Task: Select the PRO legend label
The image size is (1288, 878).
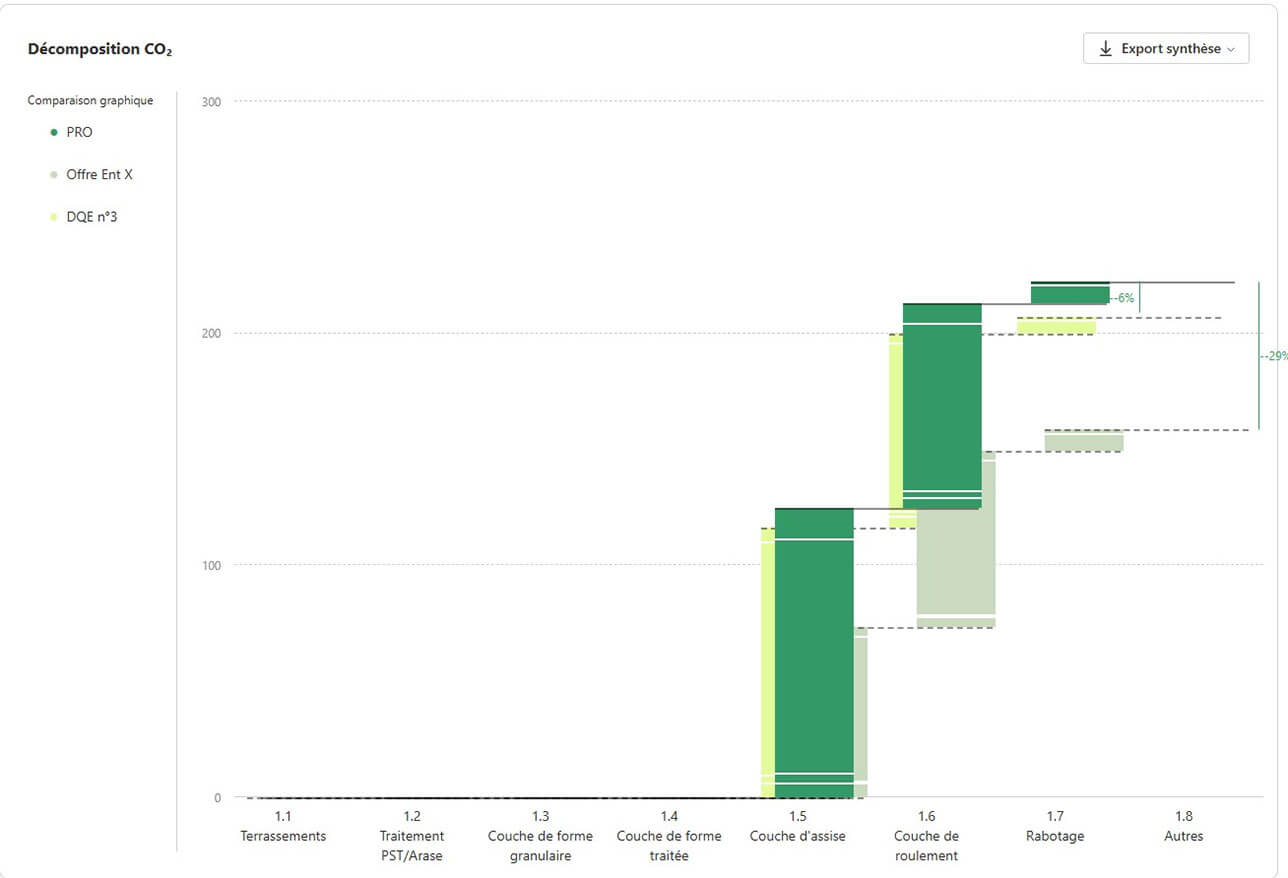Action: (x=79, y=132)
